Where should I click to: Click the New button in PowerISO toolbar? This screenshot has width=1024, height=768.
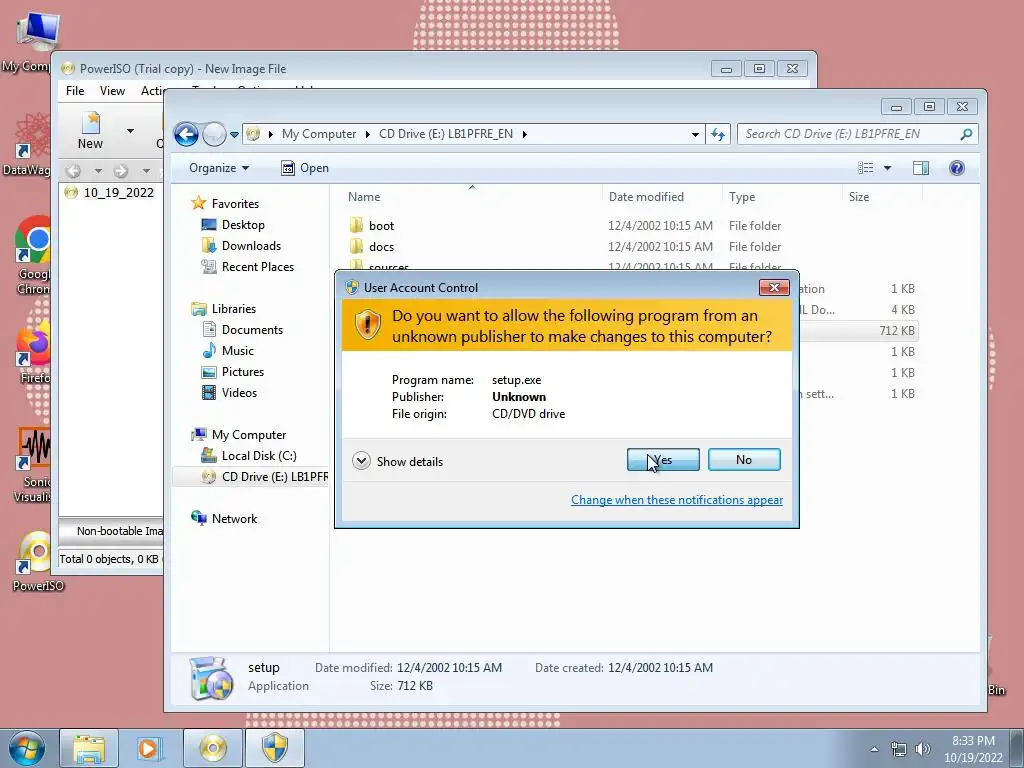tap(90, 131)
